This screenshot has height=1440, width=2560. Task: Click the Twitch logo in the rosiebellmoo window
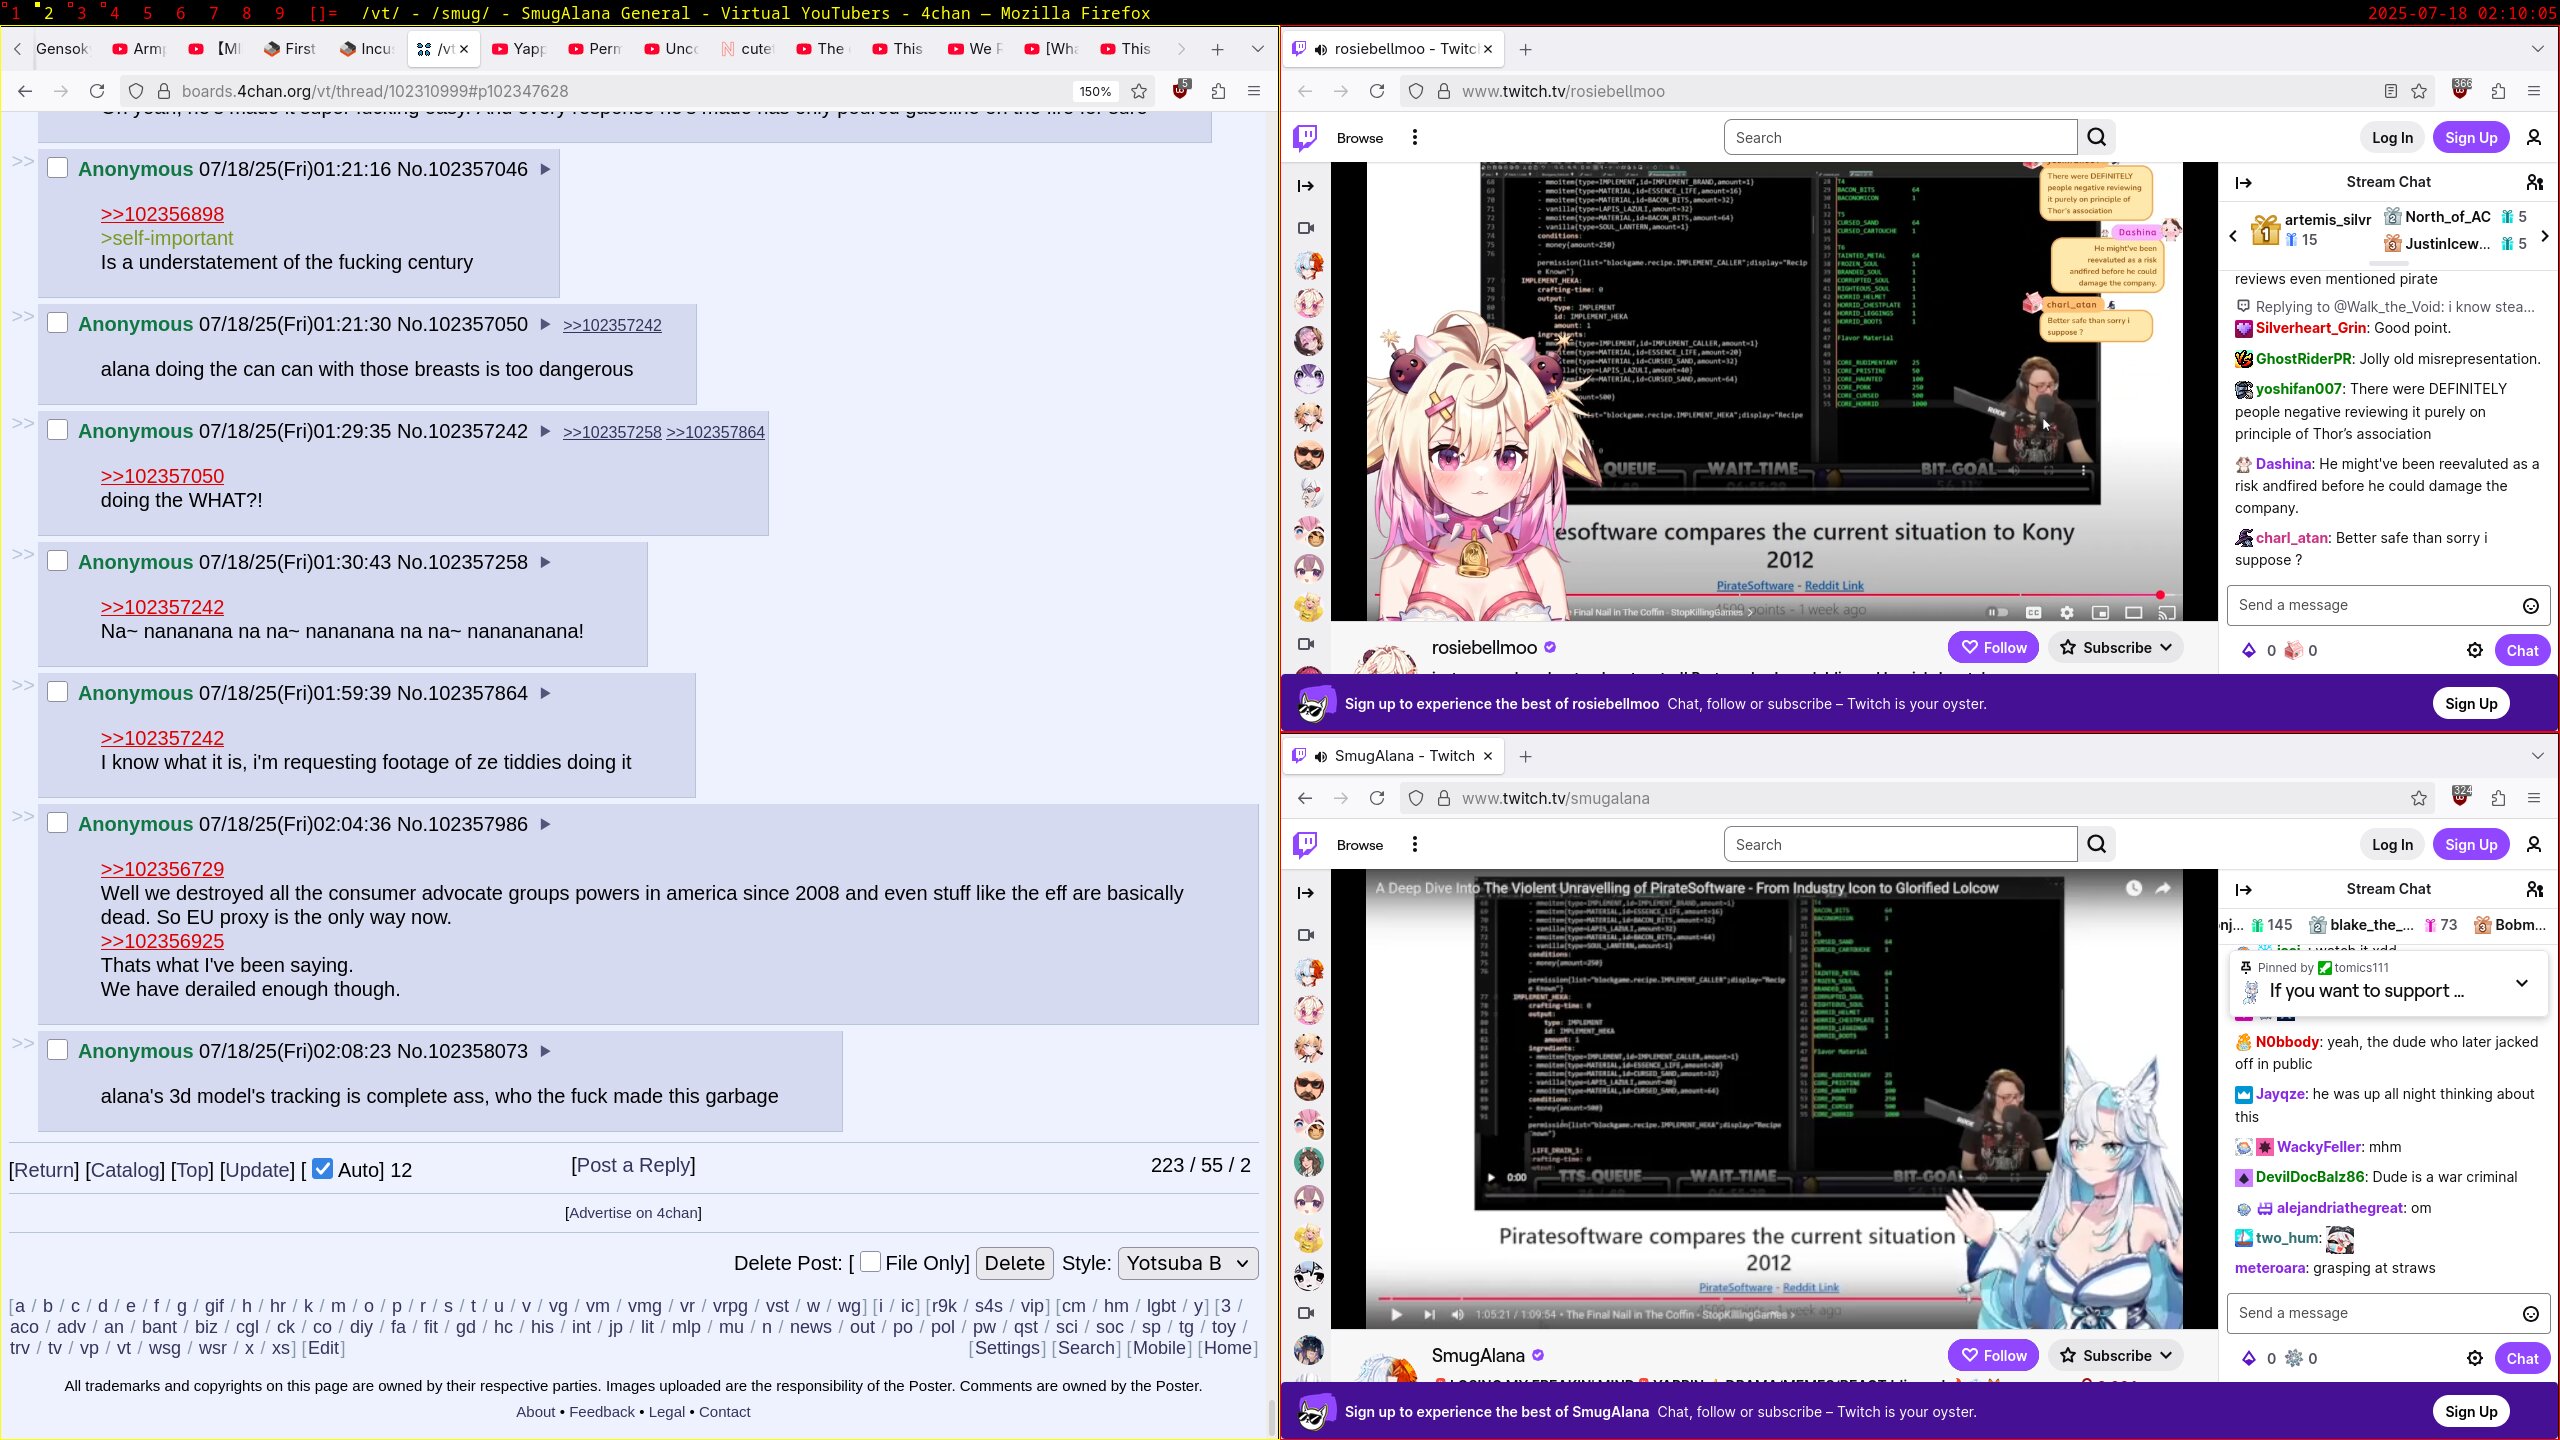pos(1305,138)
